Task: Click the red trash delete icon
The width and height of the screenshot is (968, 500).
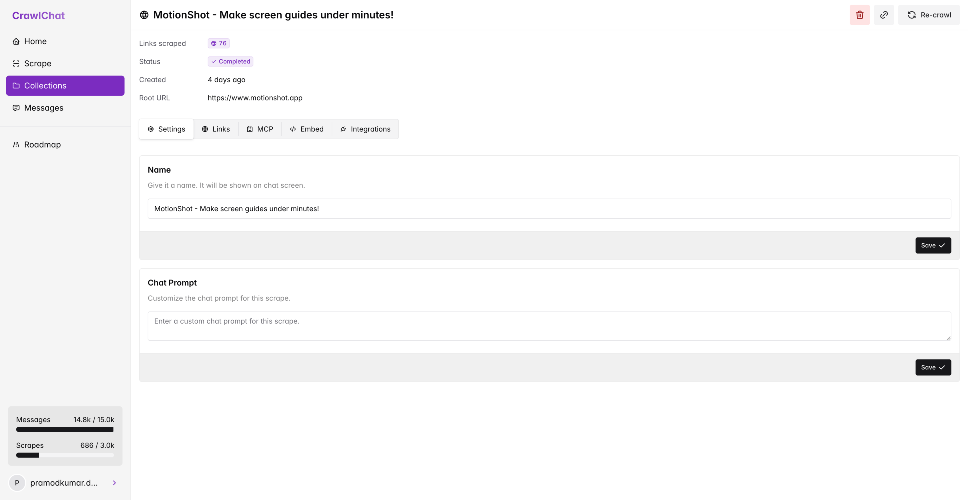Action: tap(860, 15)
